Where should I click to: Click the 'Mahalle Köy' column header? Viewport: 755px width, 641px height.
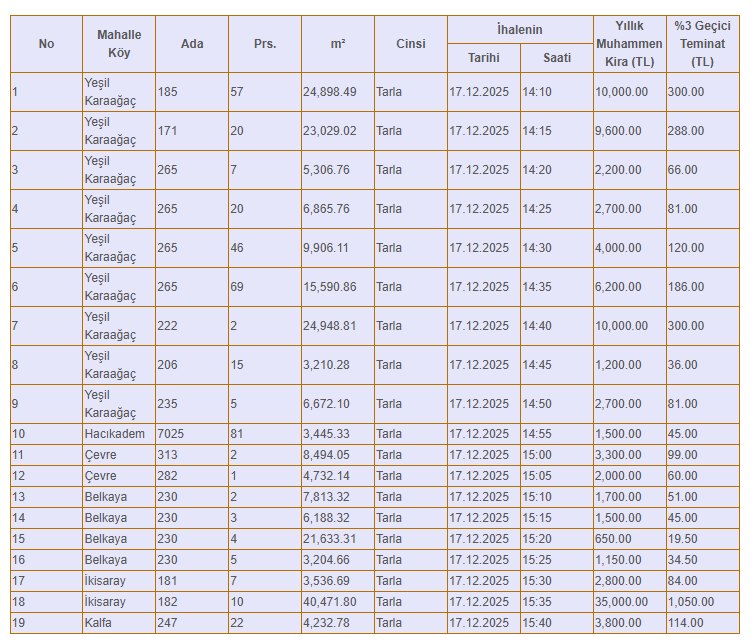click(119, 44)
